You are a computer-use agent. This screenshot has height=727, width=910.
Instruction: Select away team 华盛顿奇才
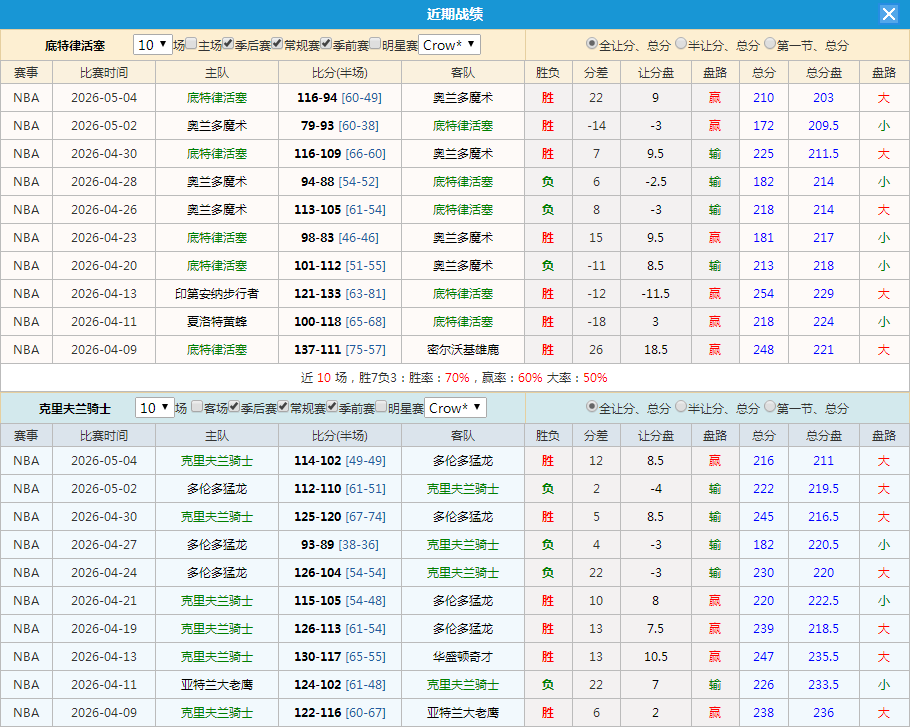pyautogui.click(x=463, y=656)
